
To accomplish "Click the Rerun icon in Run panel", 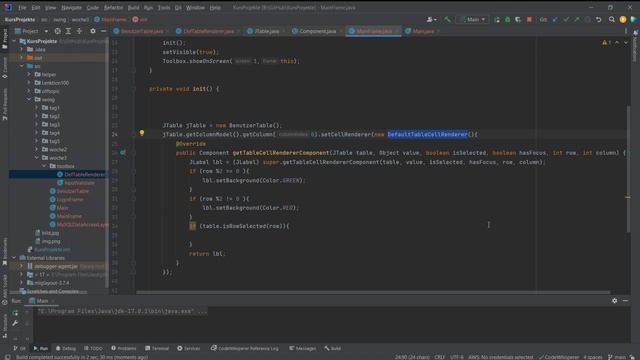I will 15,313.
